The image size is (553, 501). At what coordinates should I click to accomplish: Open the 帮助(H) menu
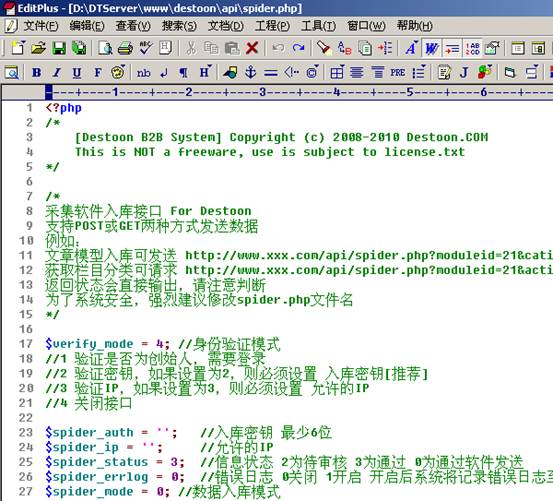(414, 25)
